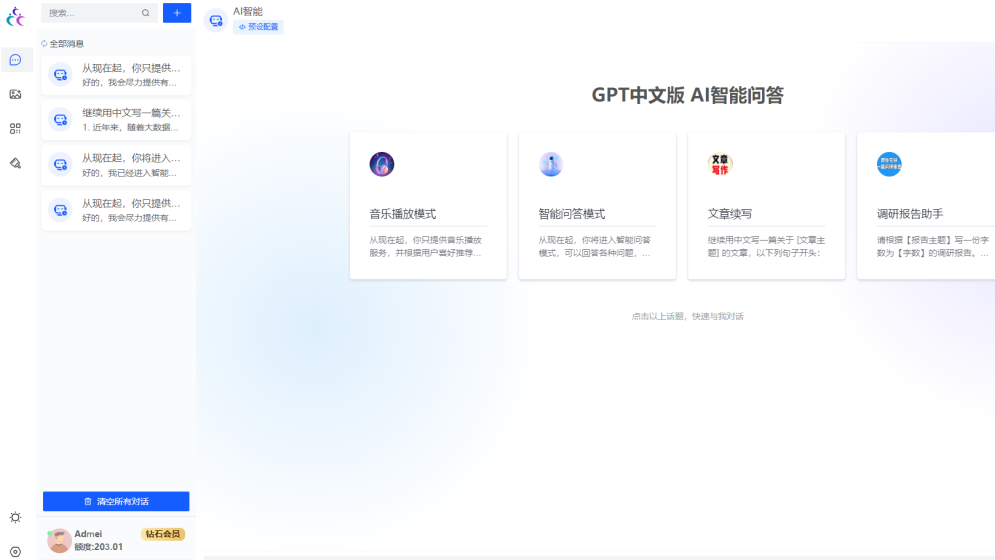Create a new chat with plus button

click(177, 13)
